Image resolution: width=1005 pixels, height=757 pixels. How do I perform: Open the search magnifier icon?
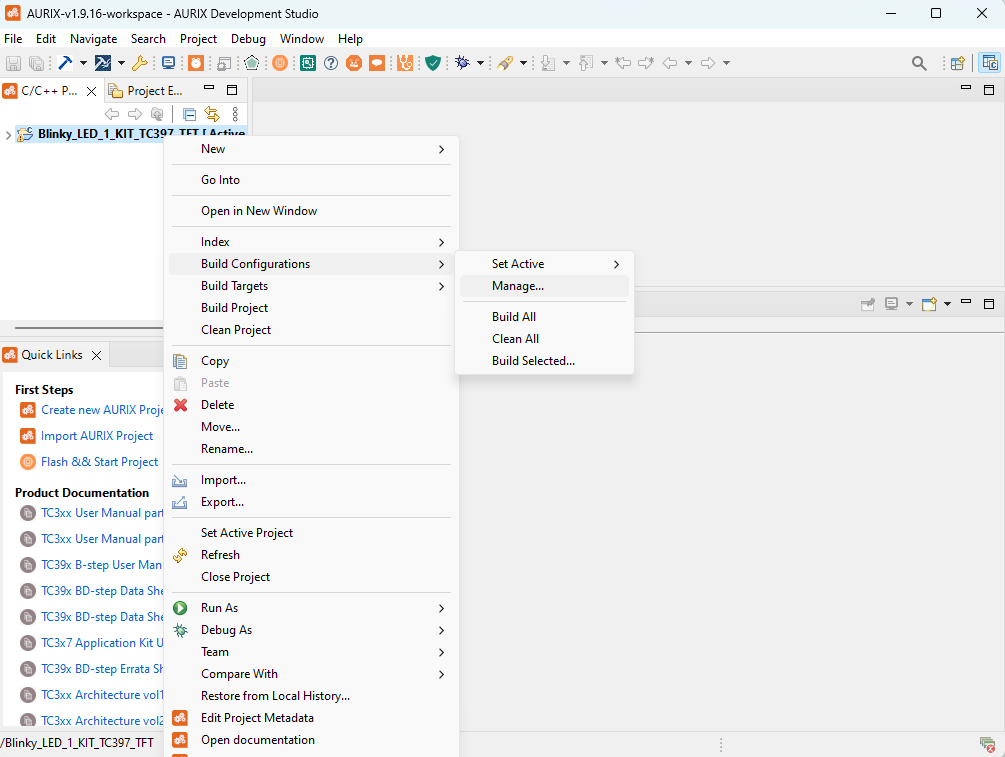pos(919,62)
